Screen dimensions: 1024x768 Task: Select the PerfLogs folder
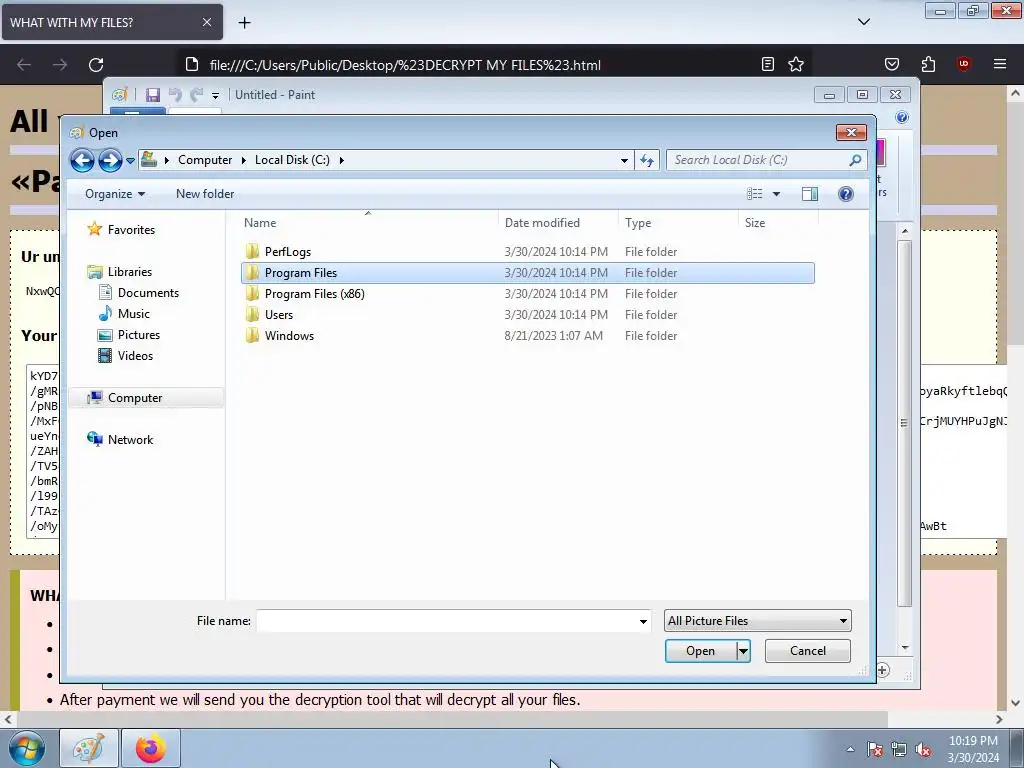click(528, 251)
